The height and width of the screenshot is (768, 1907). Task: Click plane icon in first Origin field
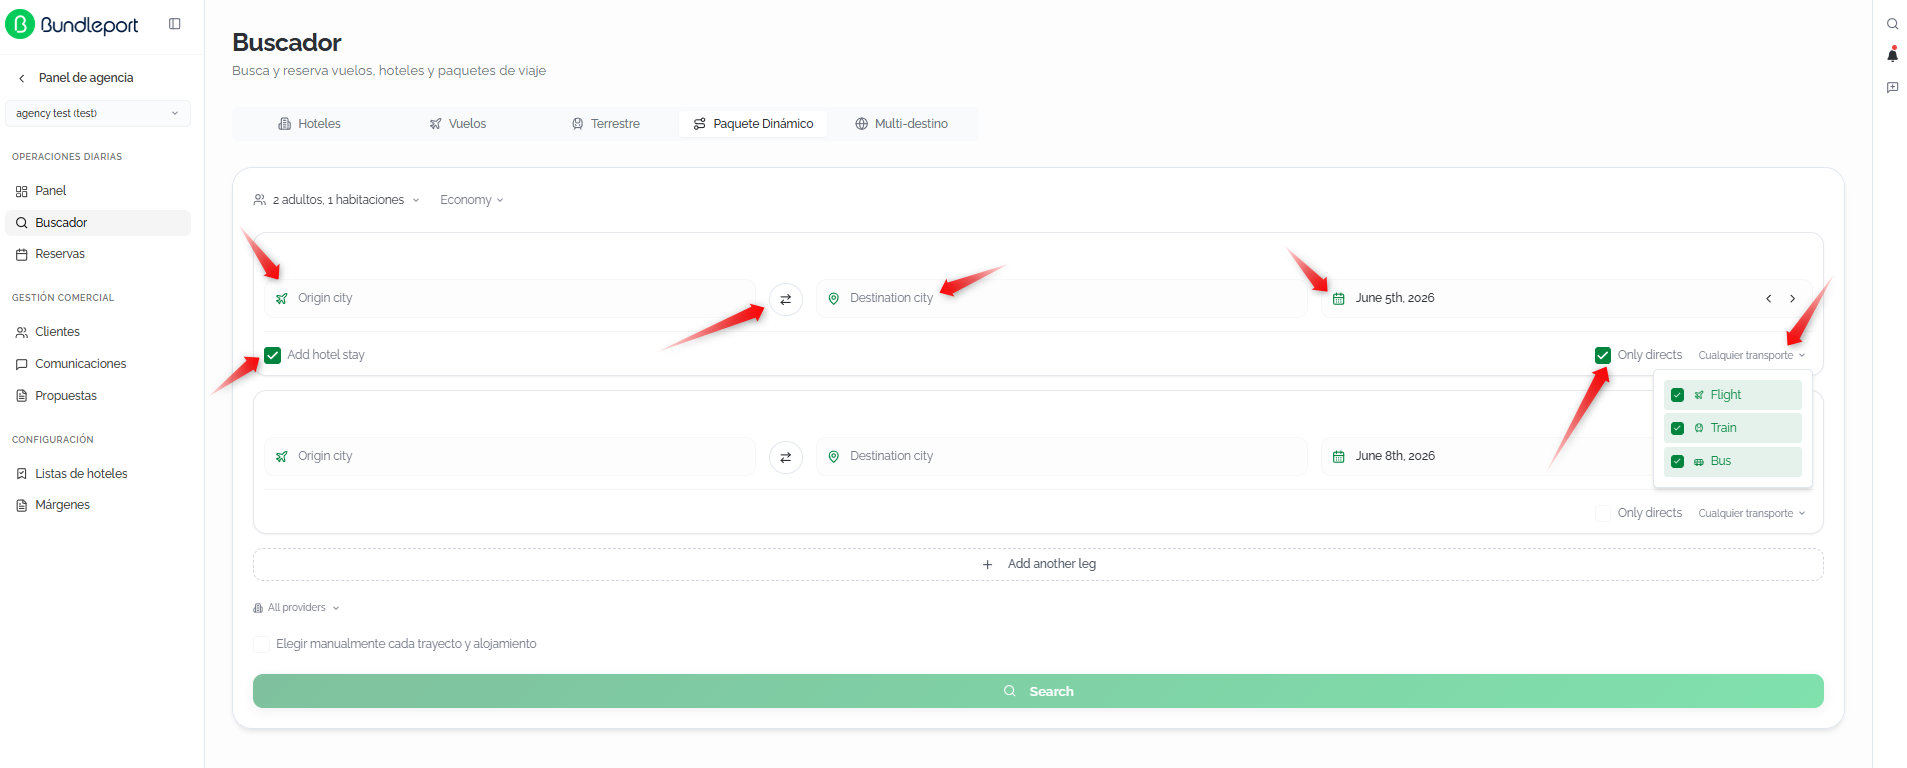click(x=282, y=299)
